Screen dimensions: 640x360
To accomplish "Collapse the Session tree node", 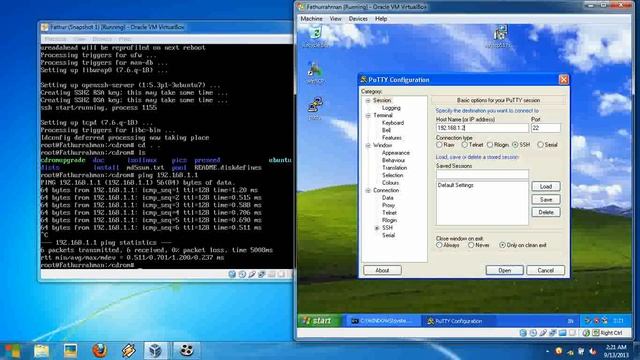I will tap(368, 100).
